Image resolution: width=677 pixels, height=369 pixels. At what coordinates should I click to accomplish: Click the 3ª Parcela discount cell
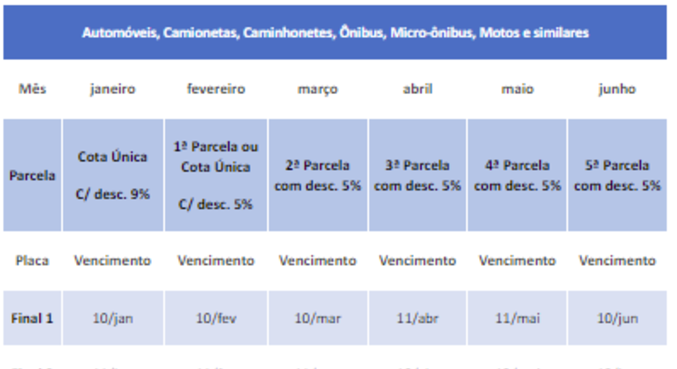[x=418, y=175]
